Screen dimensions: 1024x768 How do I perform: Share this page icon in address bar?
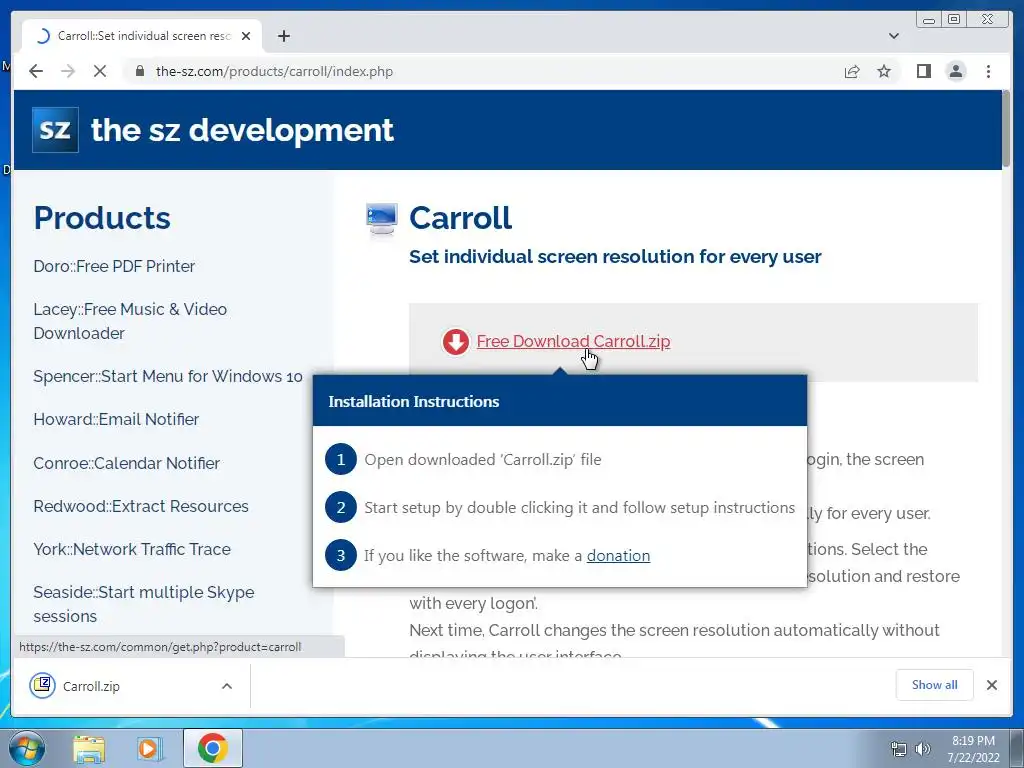852,71
